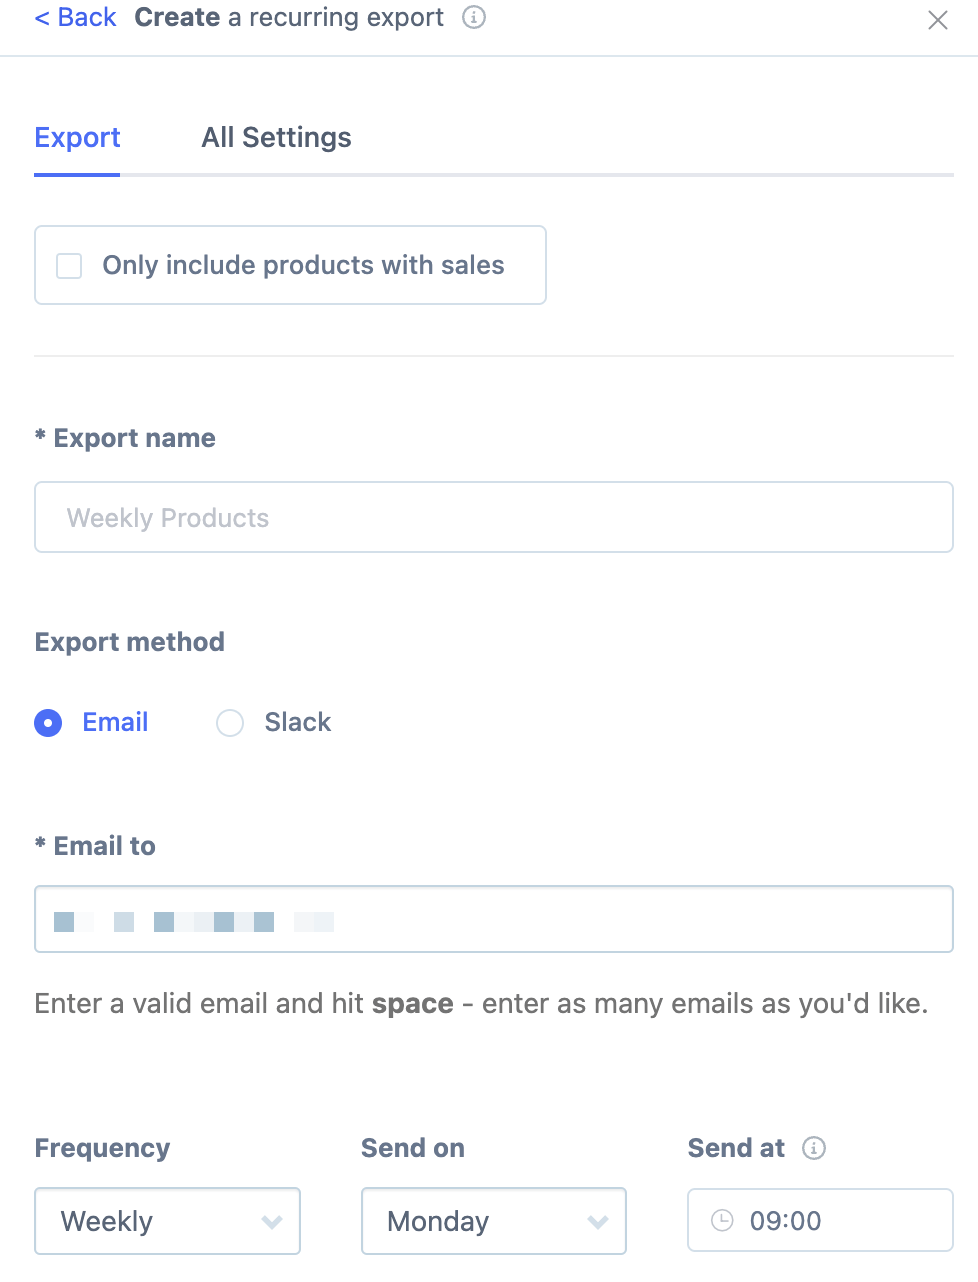978x1282 pixels.
Task: Select the Slack export method
Action: (x=230, y=722)
